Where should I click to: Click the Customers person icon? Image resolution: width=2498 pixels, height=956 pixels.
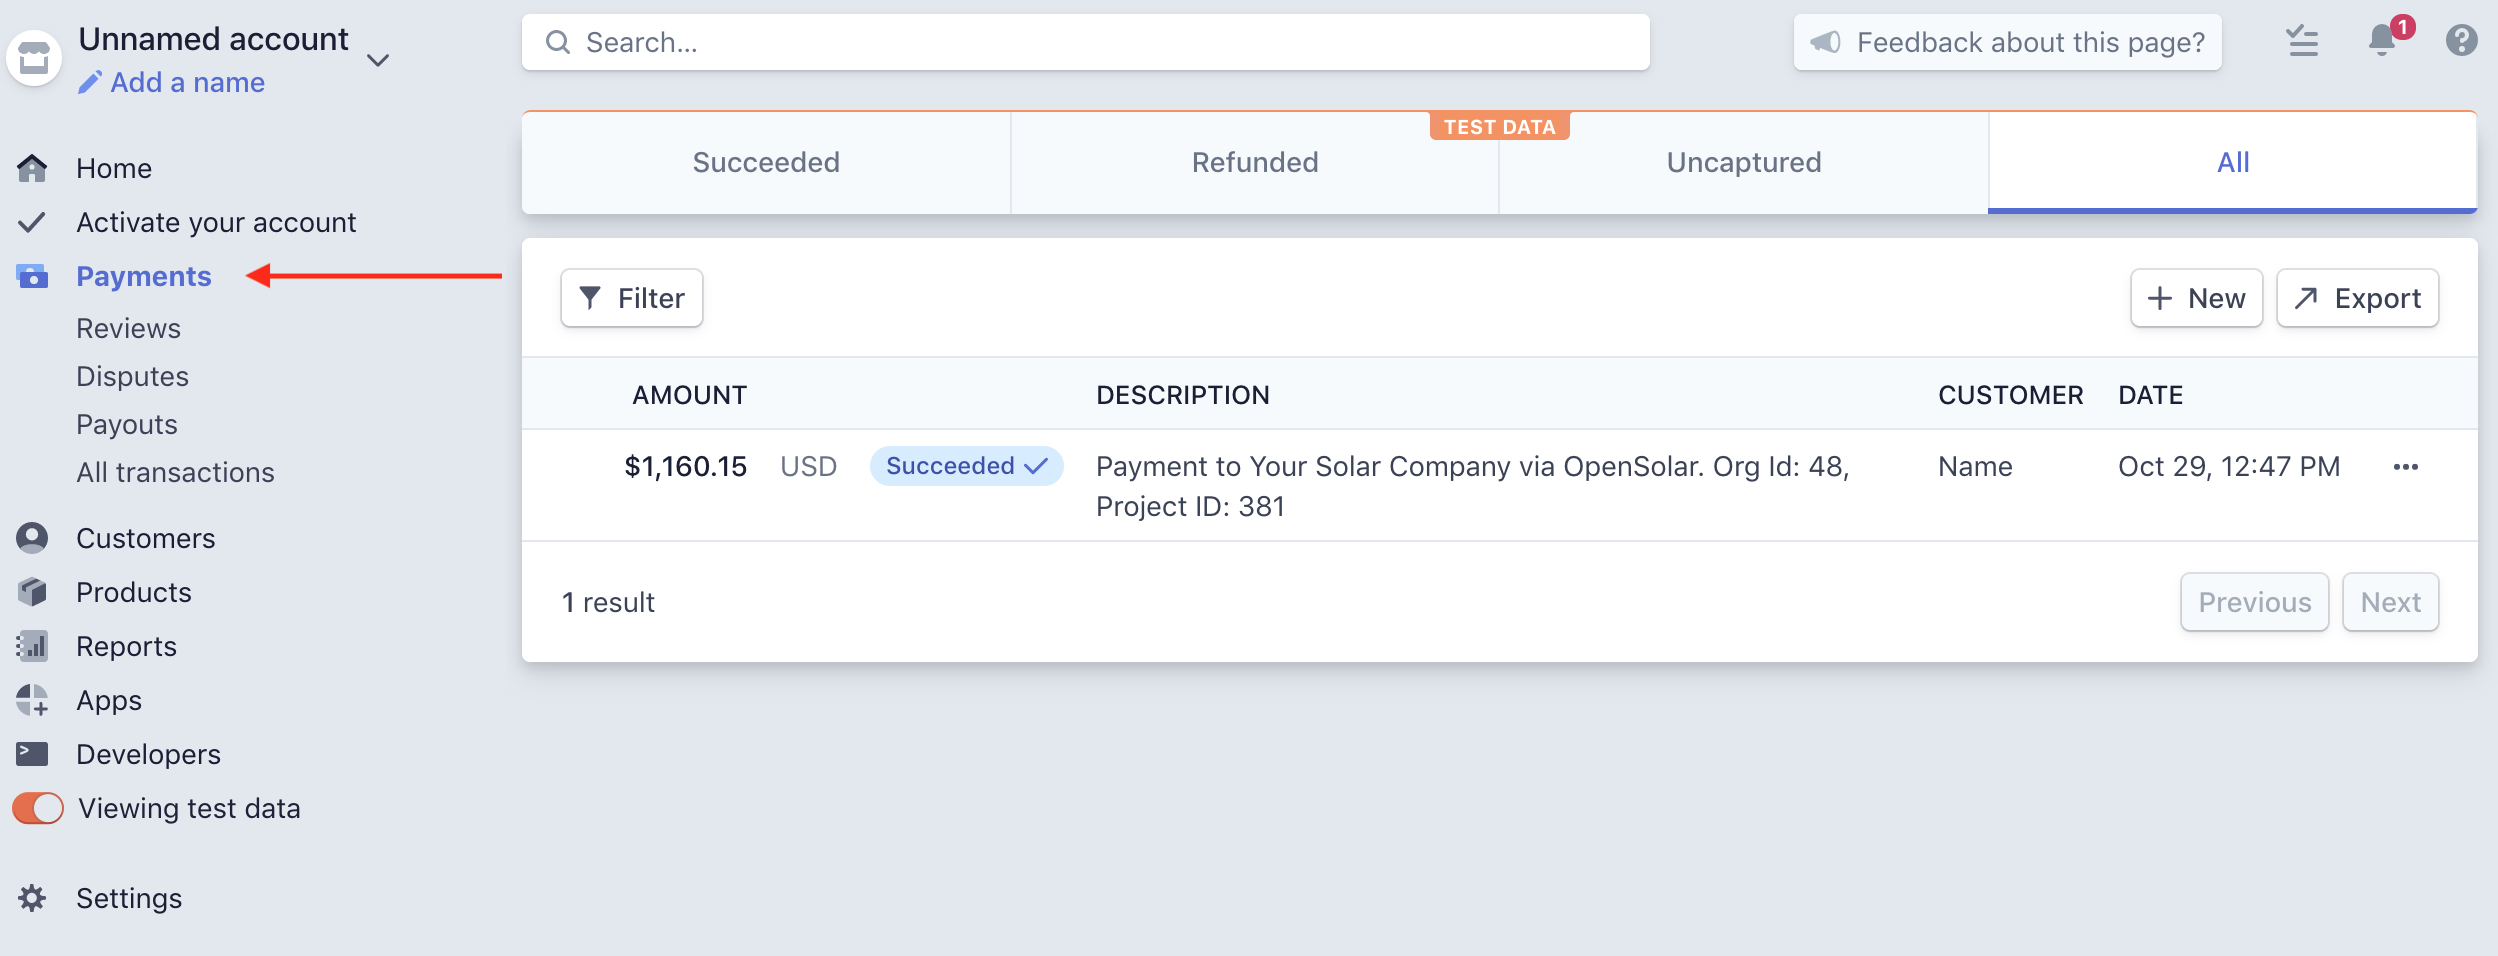pos(32,538)
